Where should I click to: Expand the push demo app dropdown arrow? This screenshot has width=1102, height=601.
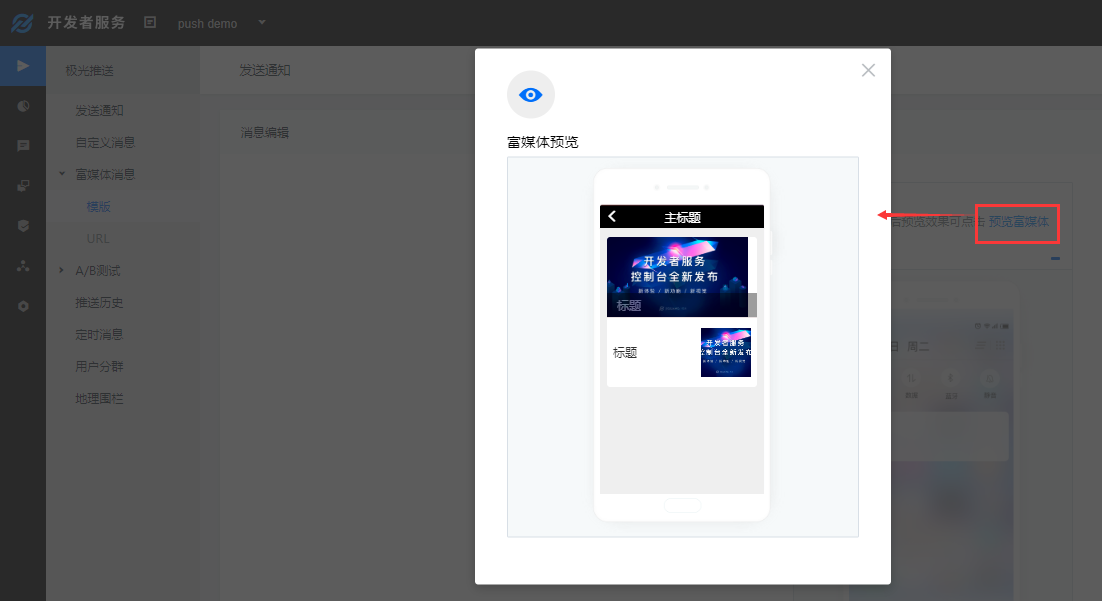tap(262, 22)
